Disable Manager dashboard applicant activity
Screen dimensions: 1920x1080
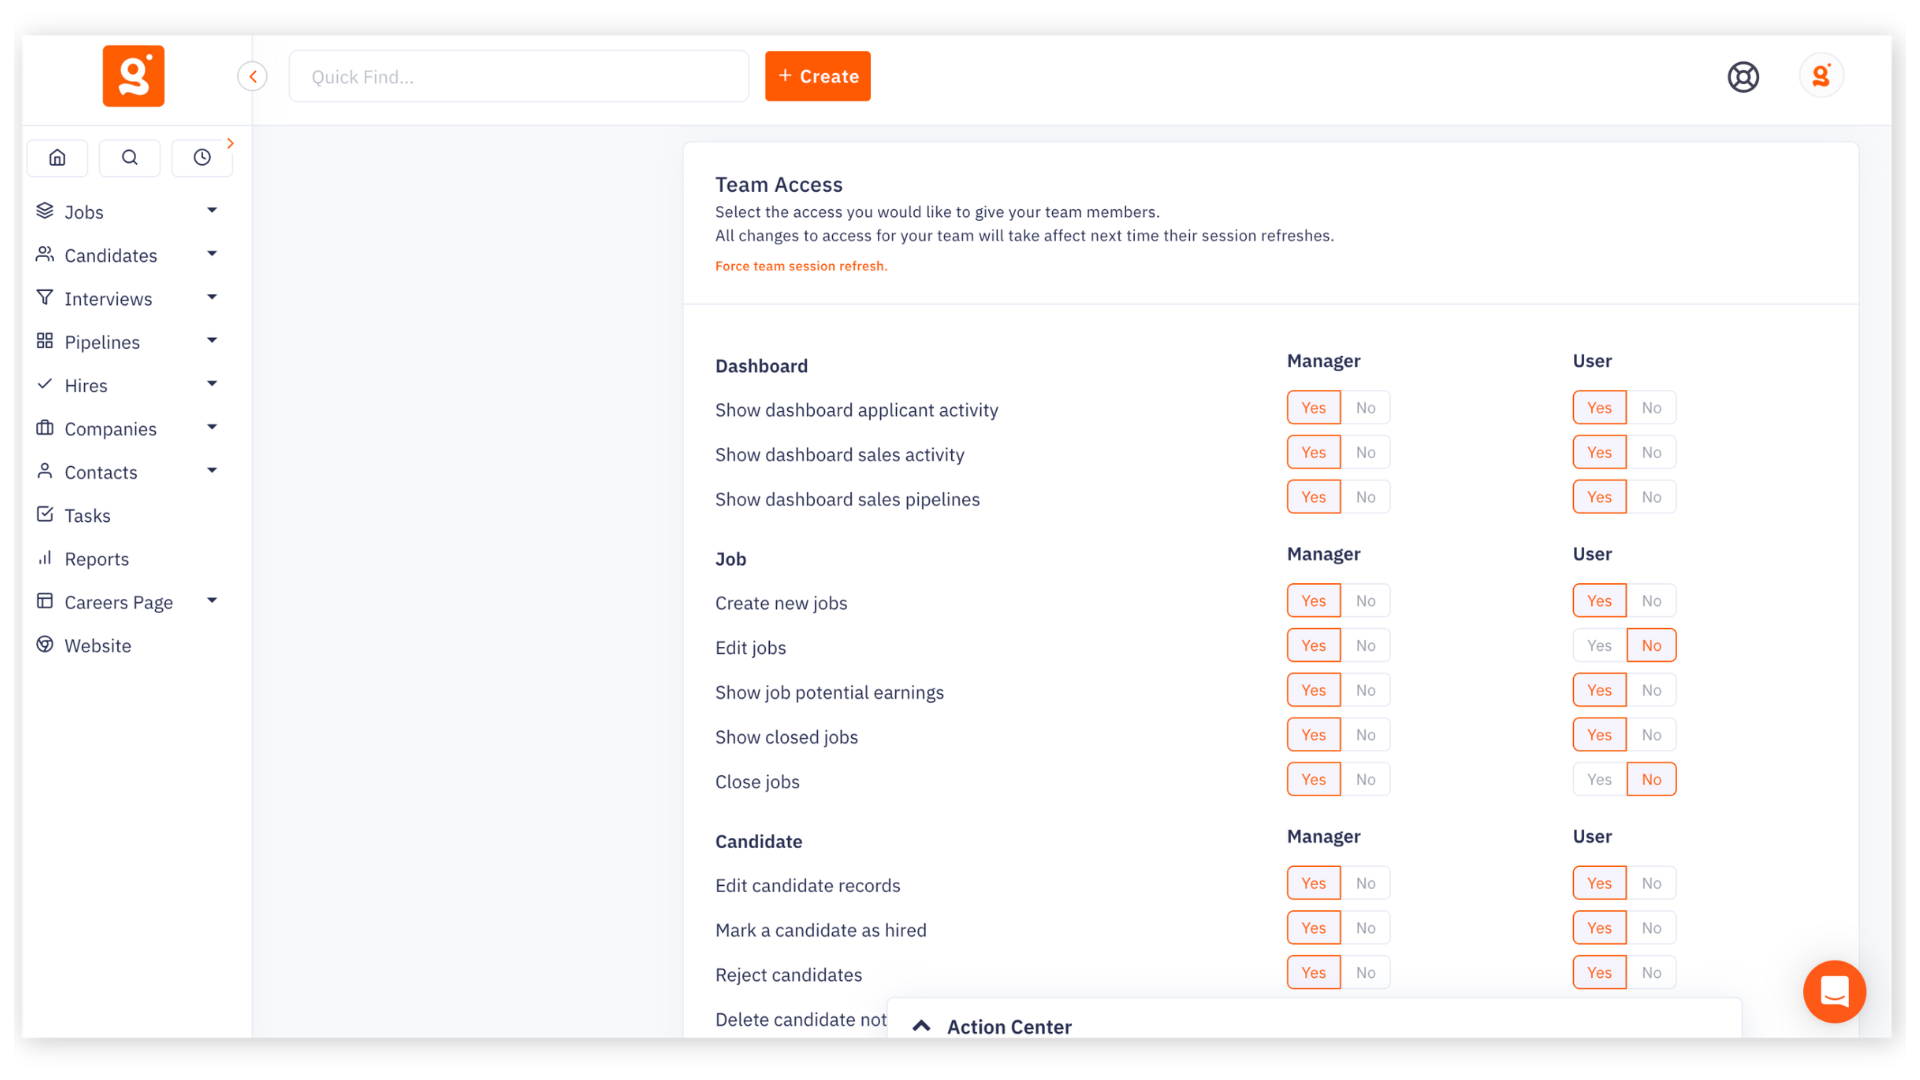[x=1366, y=407]
